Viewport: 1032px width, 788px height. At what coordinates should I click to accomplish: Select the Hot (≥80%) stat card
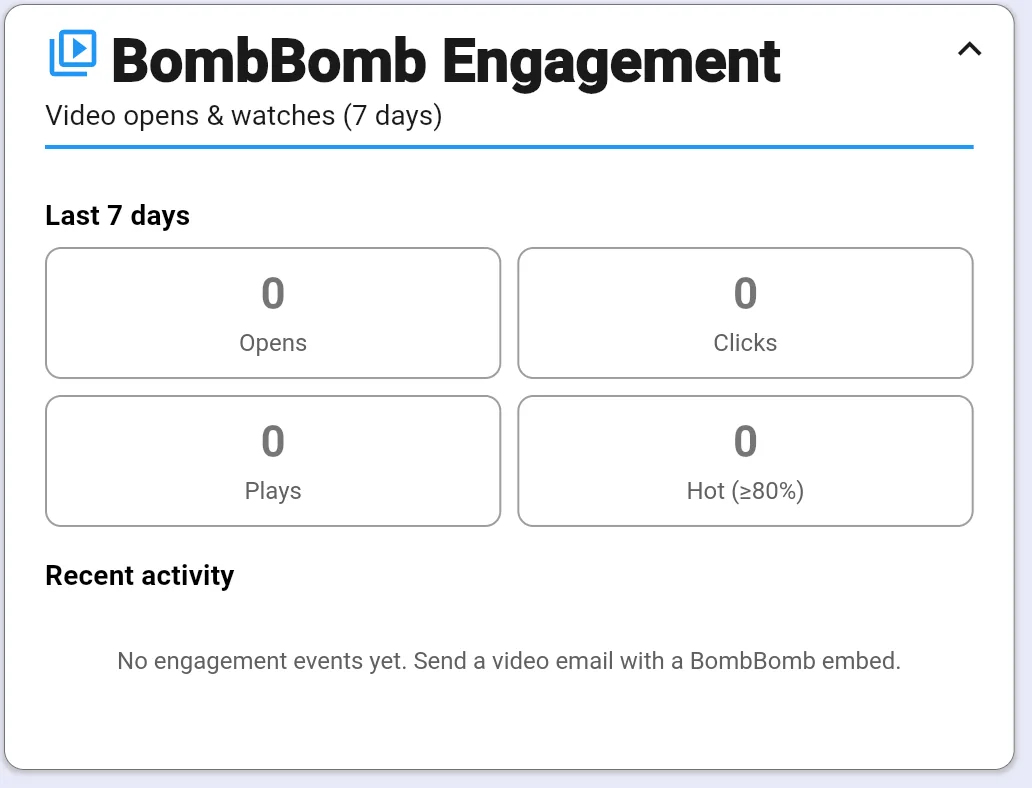click(x=745, y=461)
